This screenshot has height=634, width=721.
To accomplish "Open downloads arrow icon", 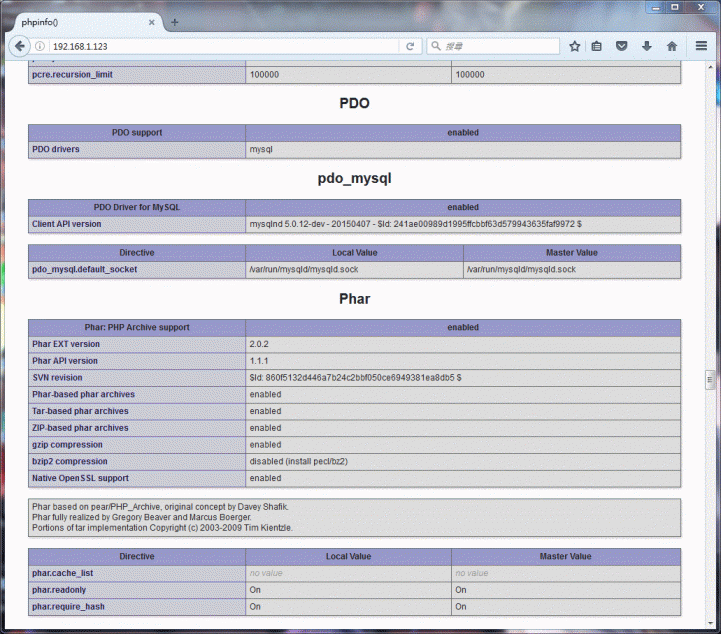I will point(647,46).
